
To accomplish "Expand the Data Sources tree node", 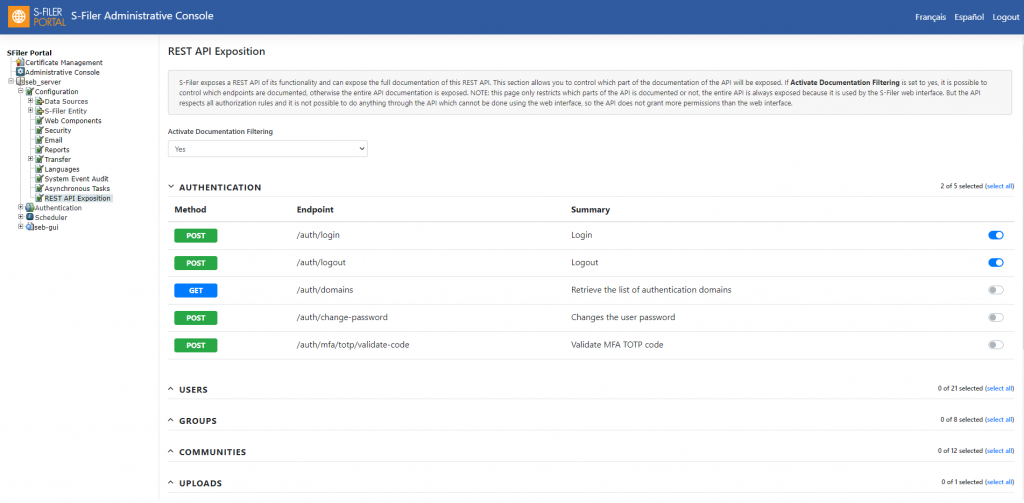I will point(30,101).
